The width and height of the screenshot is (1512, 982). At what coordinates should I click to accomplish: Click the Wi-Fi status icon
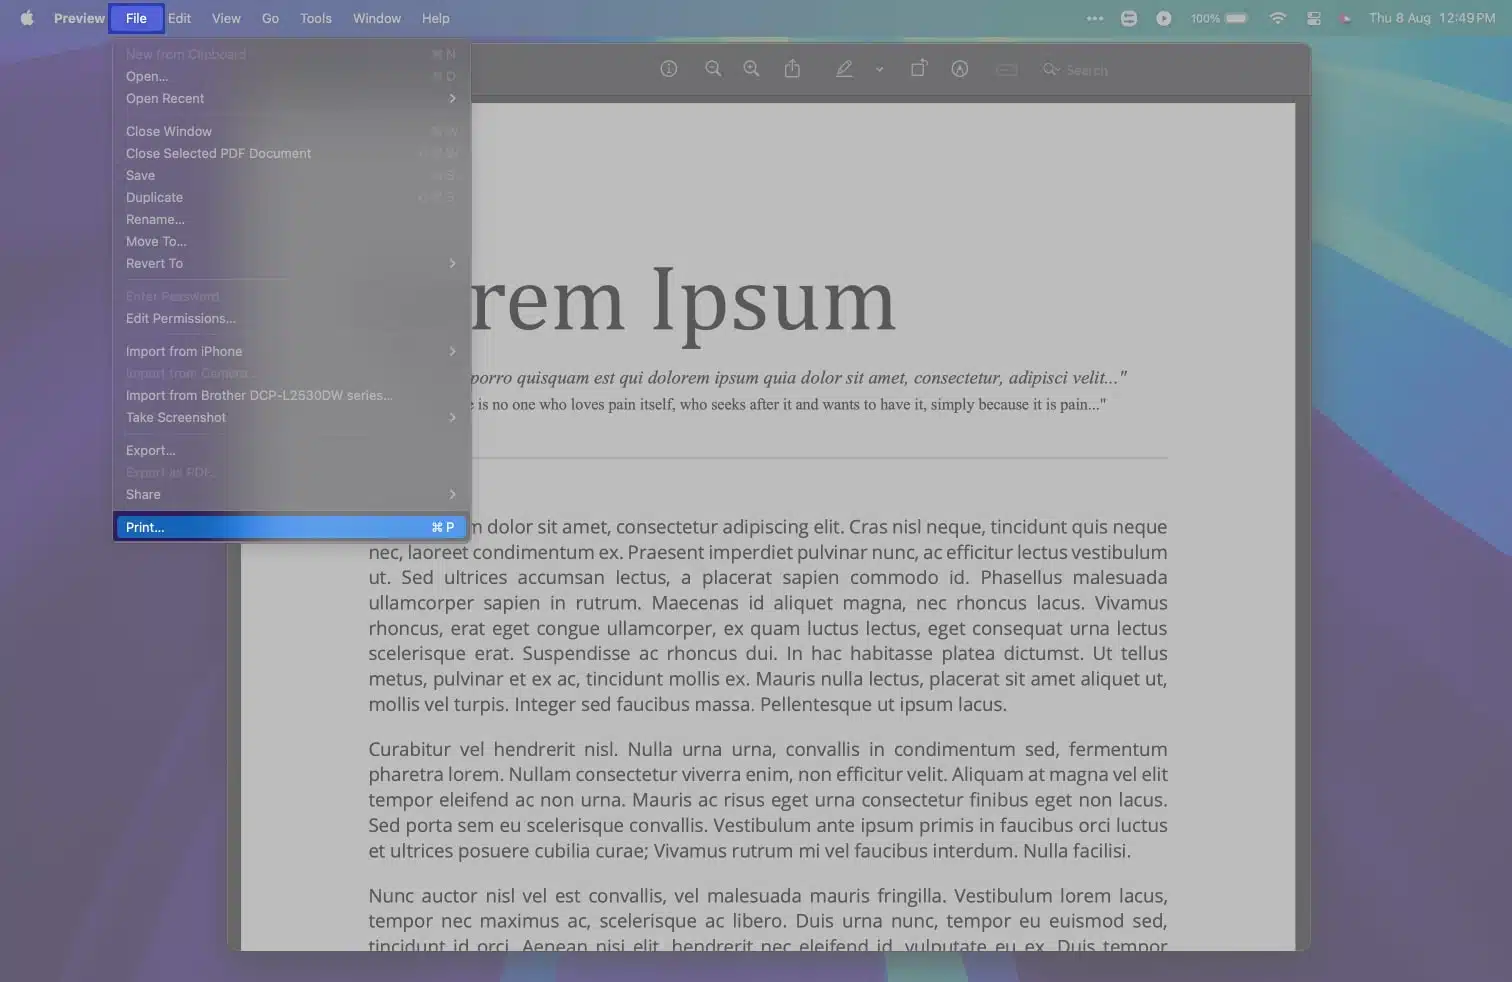coord(1277,18)
